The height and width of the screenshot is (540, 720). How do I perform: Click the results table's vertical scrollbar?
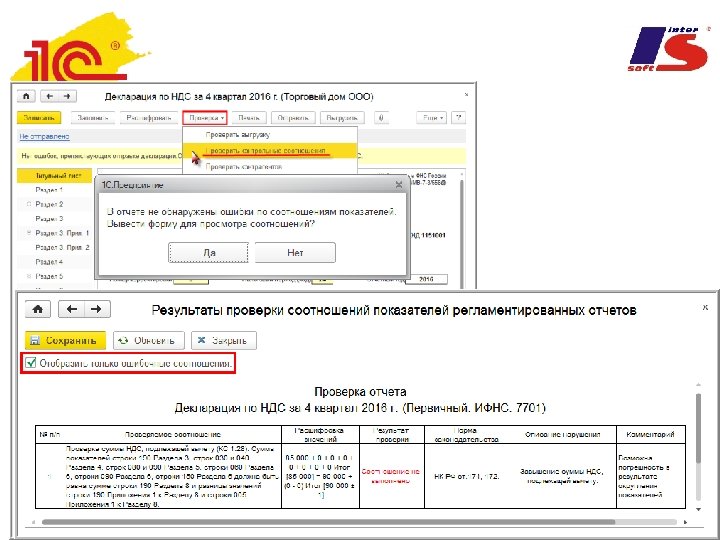pos(698,427)
